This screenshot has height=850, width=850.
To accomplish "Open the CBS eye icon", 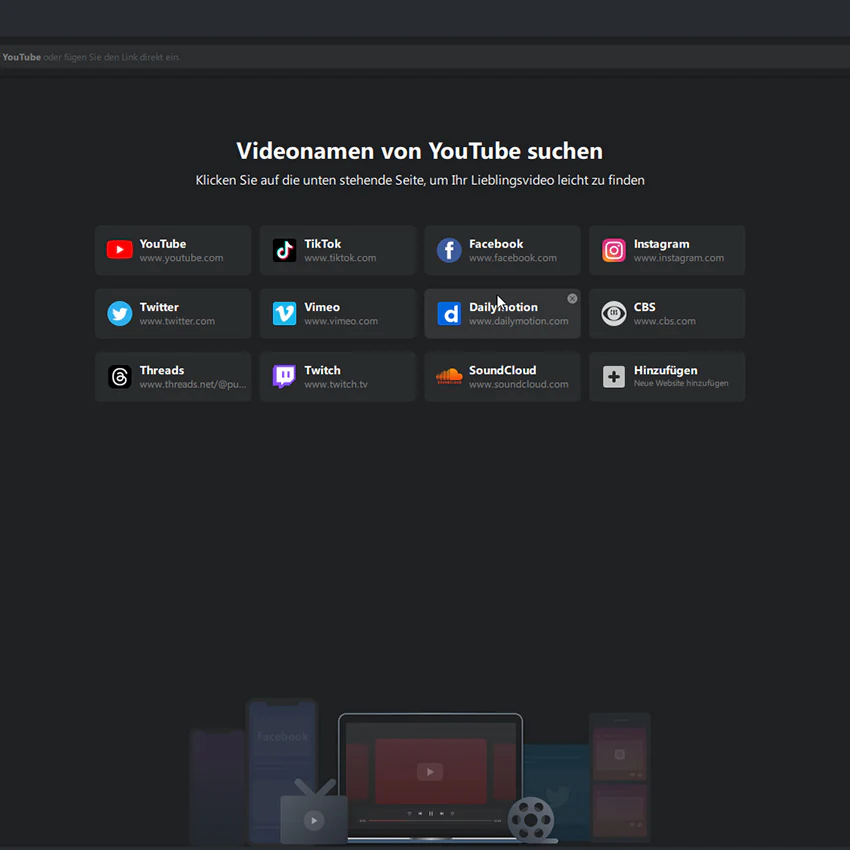I will 614,313.
